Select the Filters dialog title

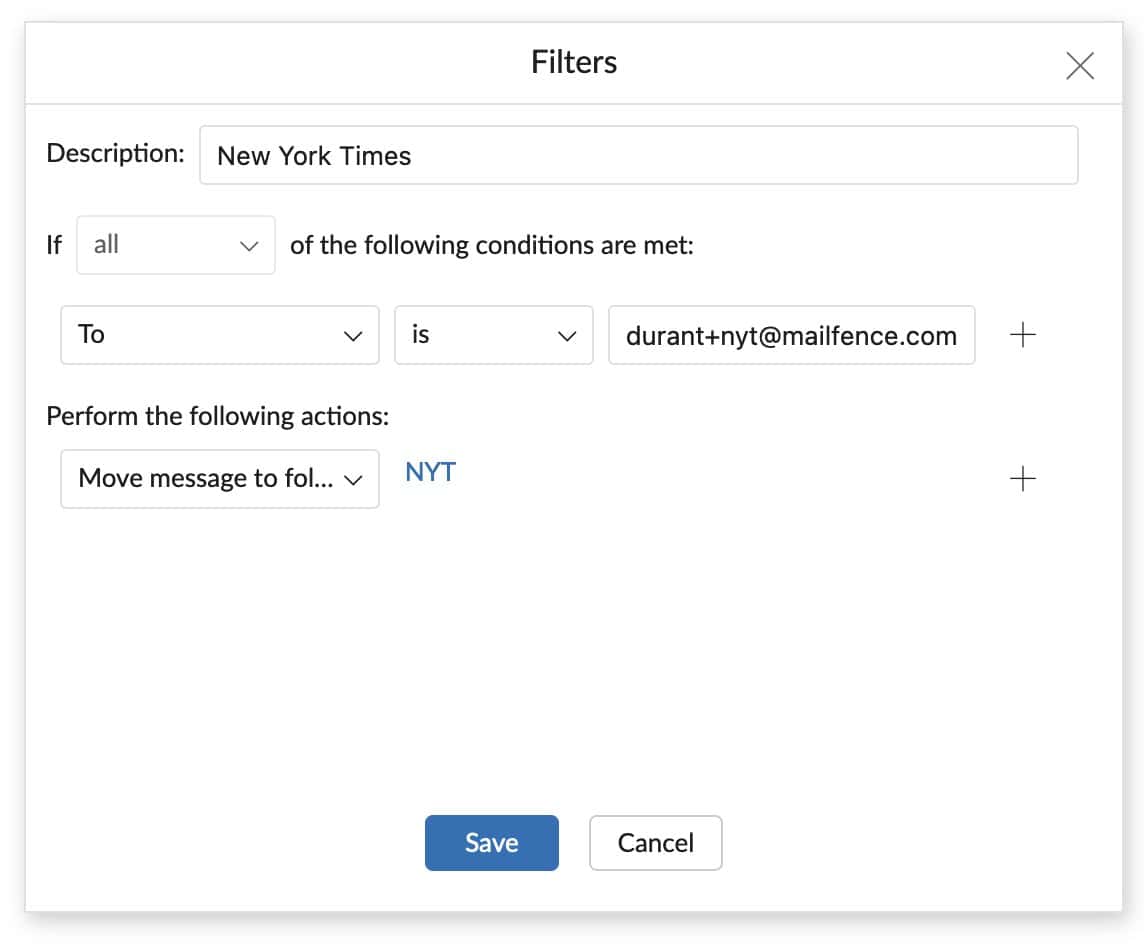point(574,62)
